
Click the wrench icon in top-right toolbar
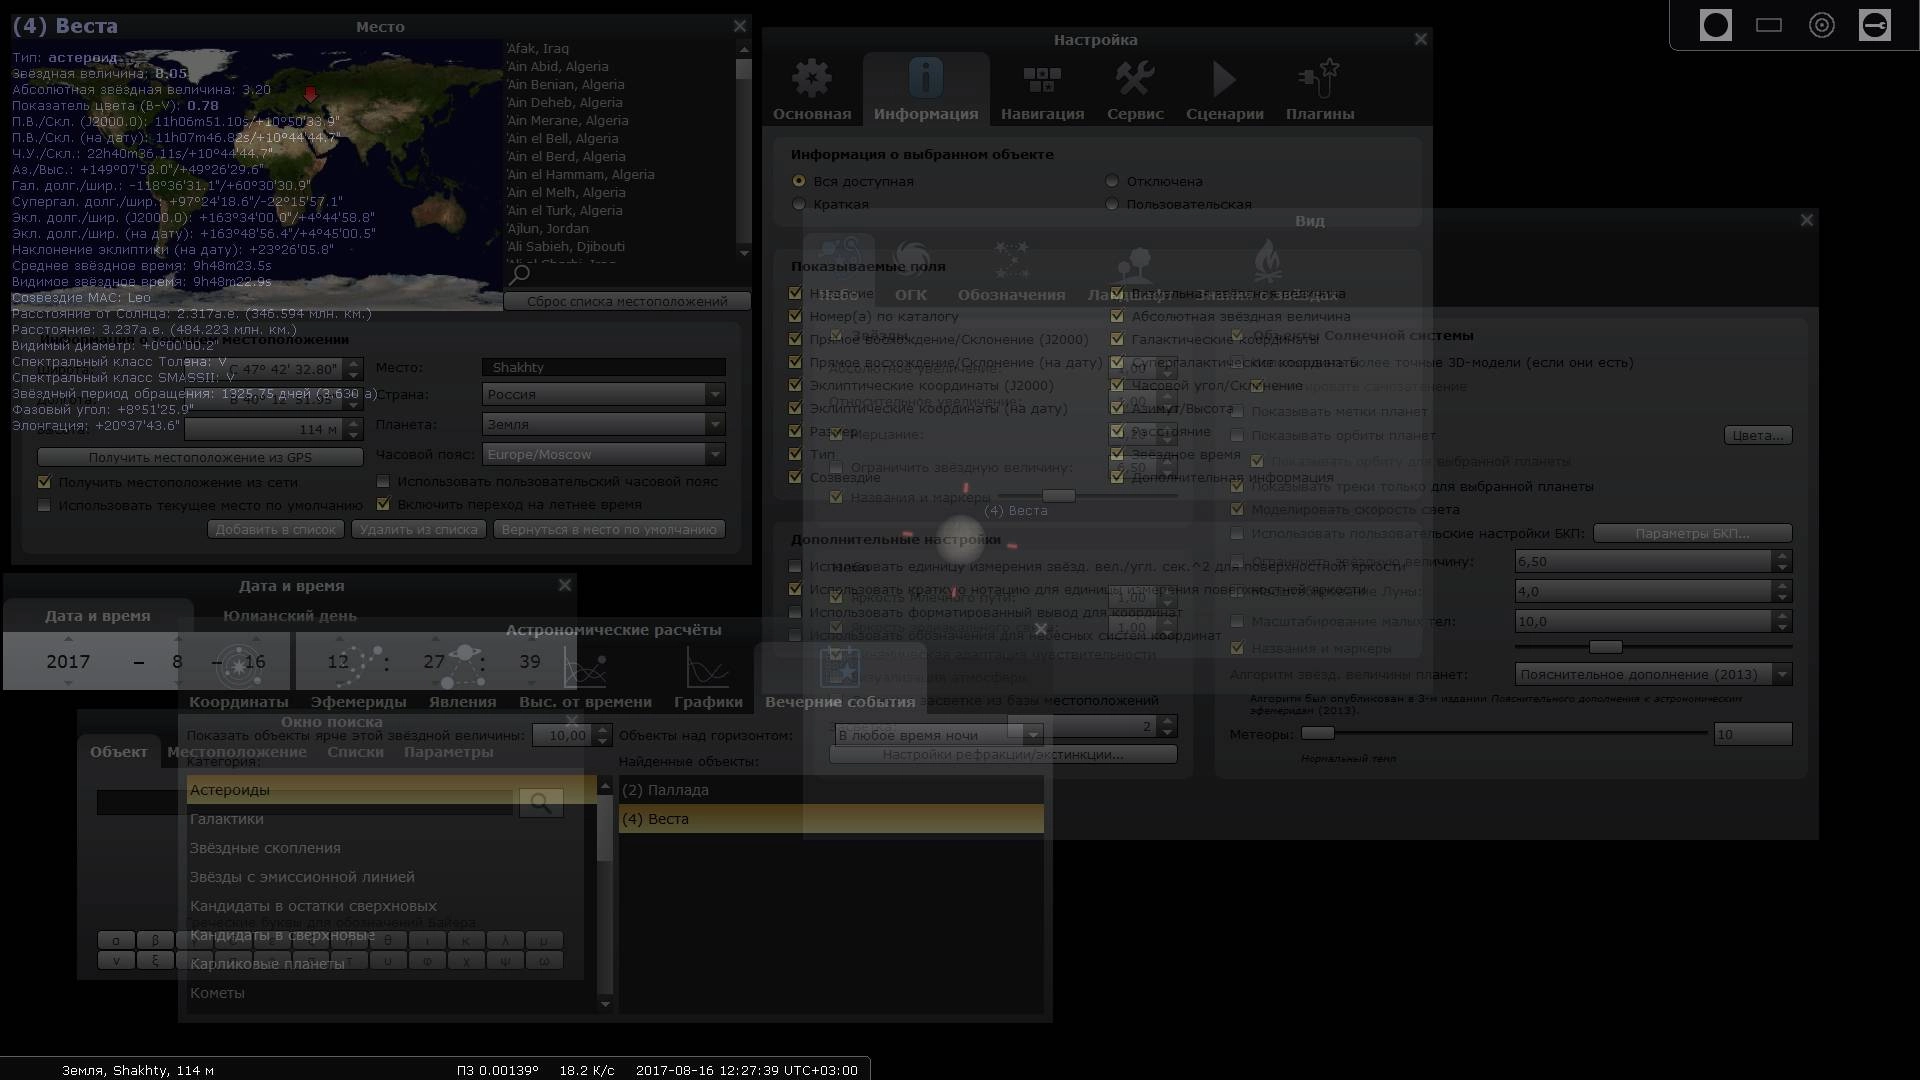point(1875,25)
